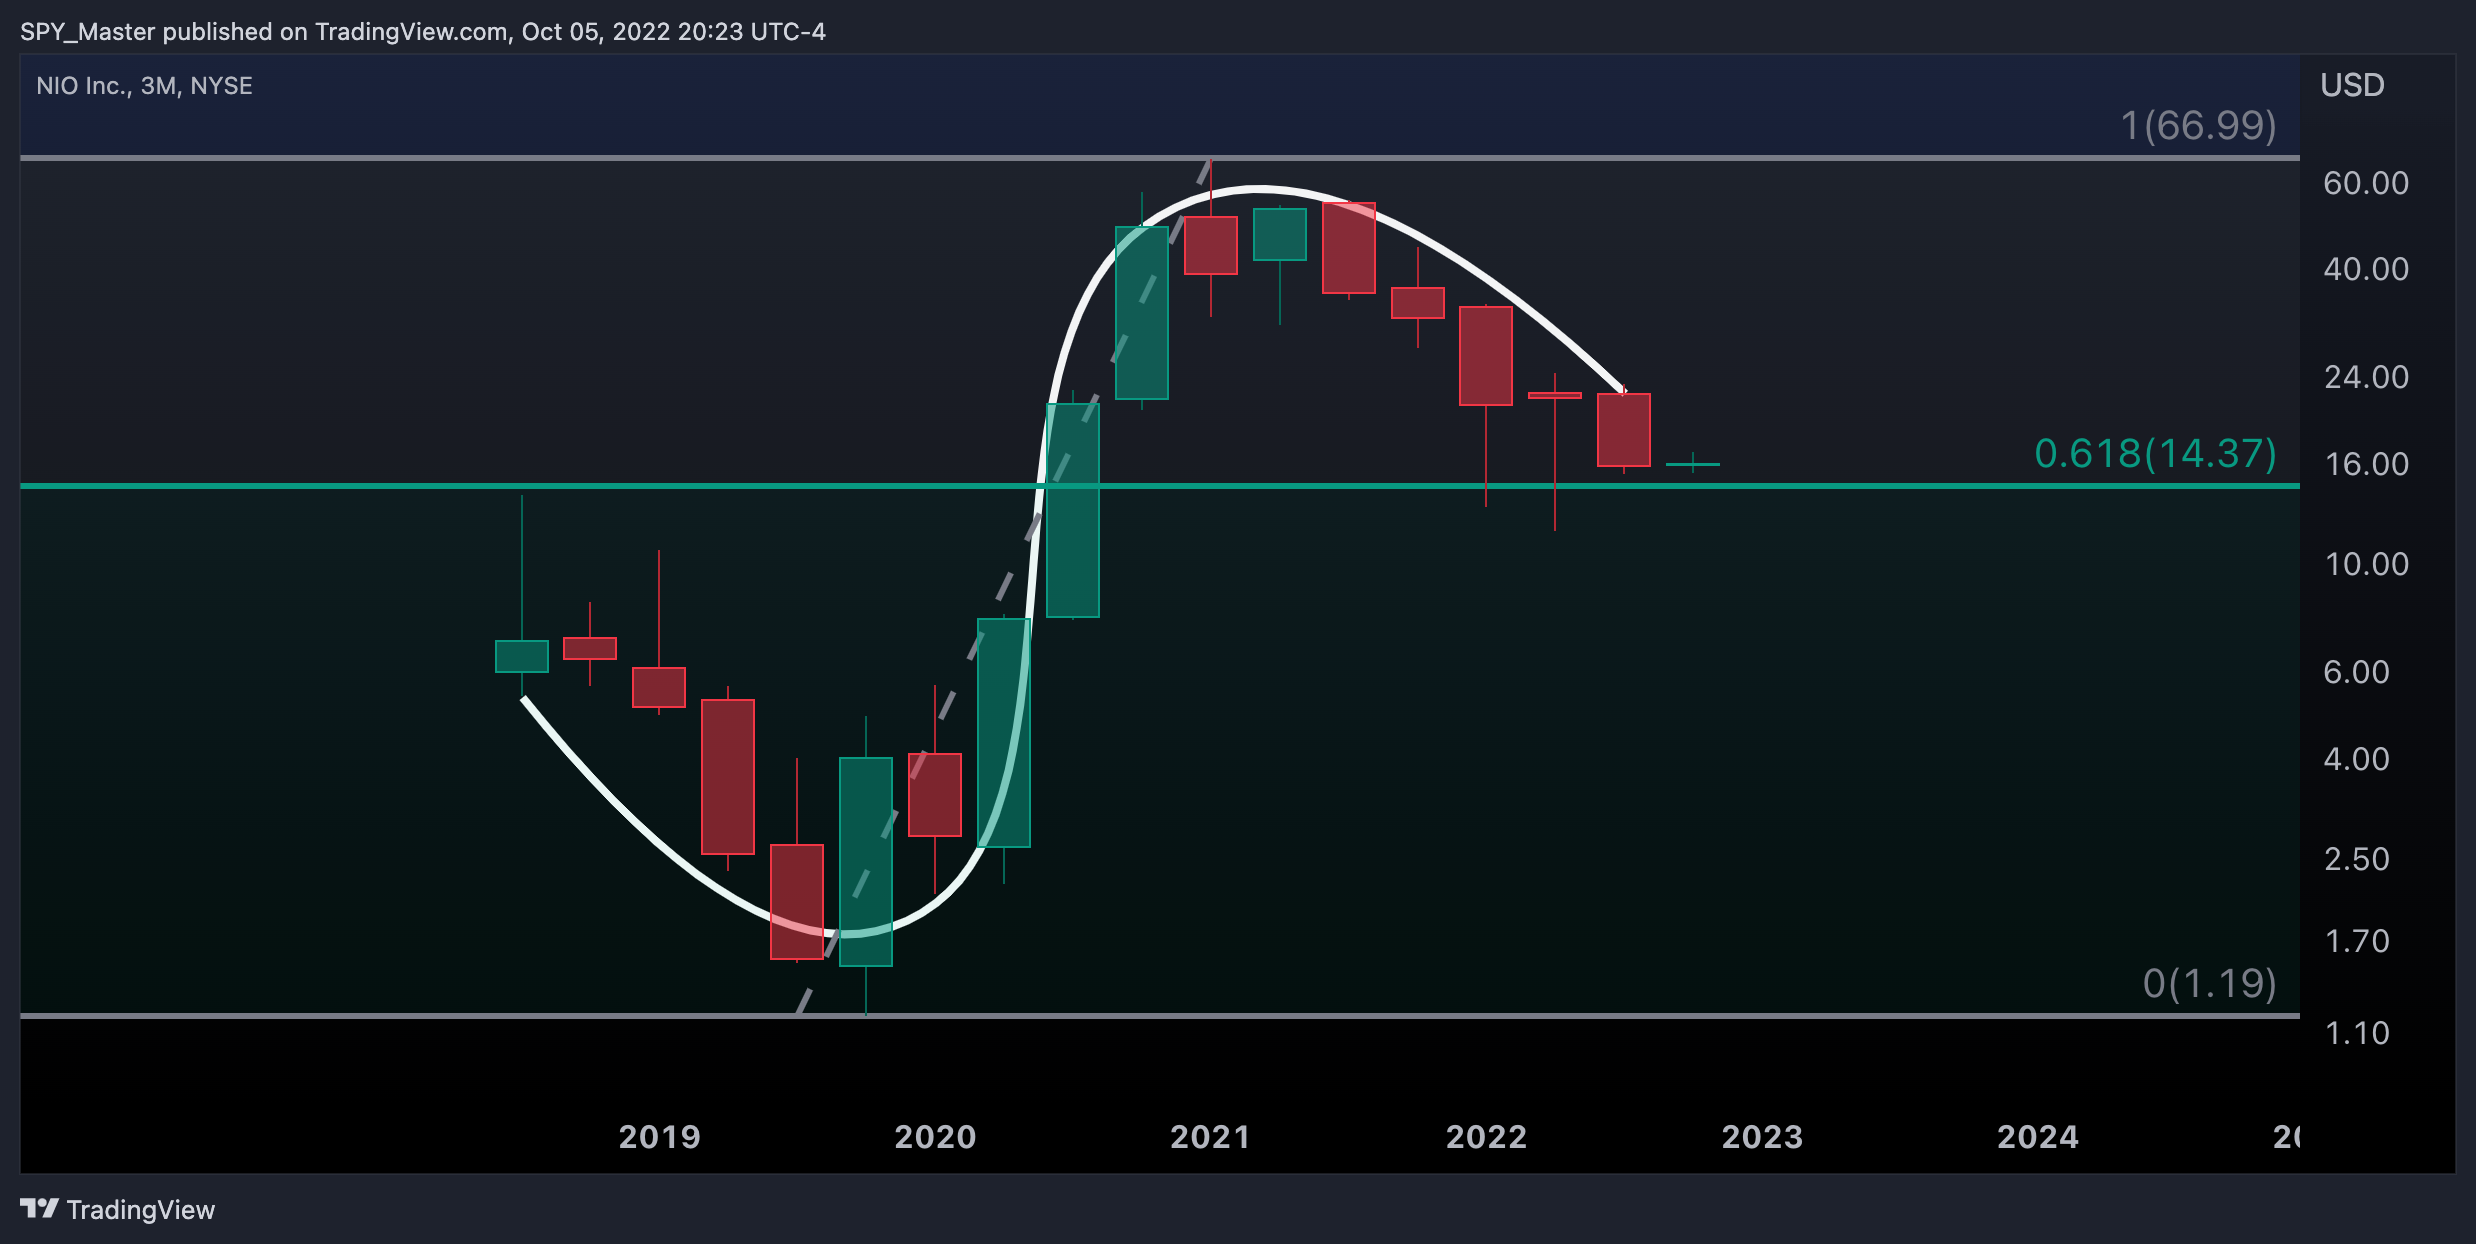Image resolution: width=2476 pixels, height=1244 pixels.
Task: Click the 16.00 price axis label
Action: (2366, 464)
